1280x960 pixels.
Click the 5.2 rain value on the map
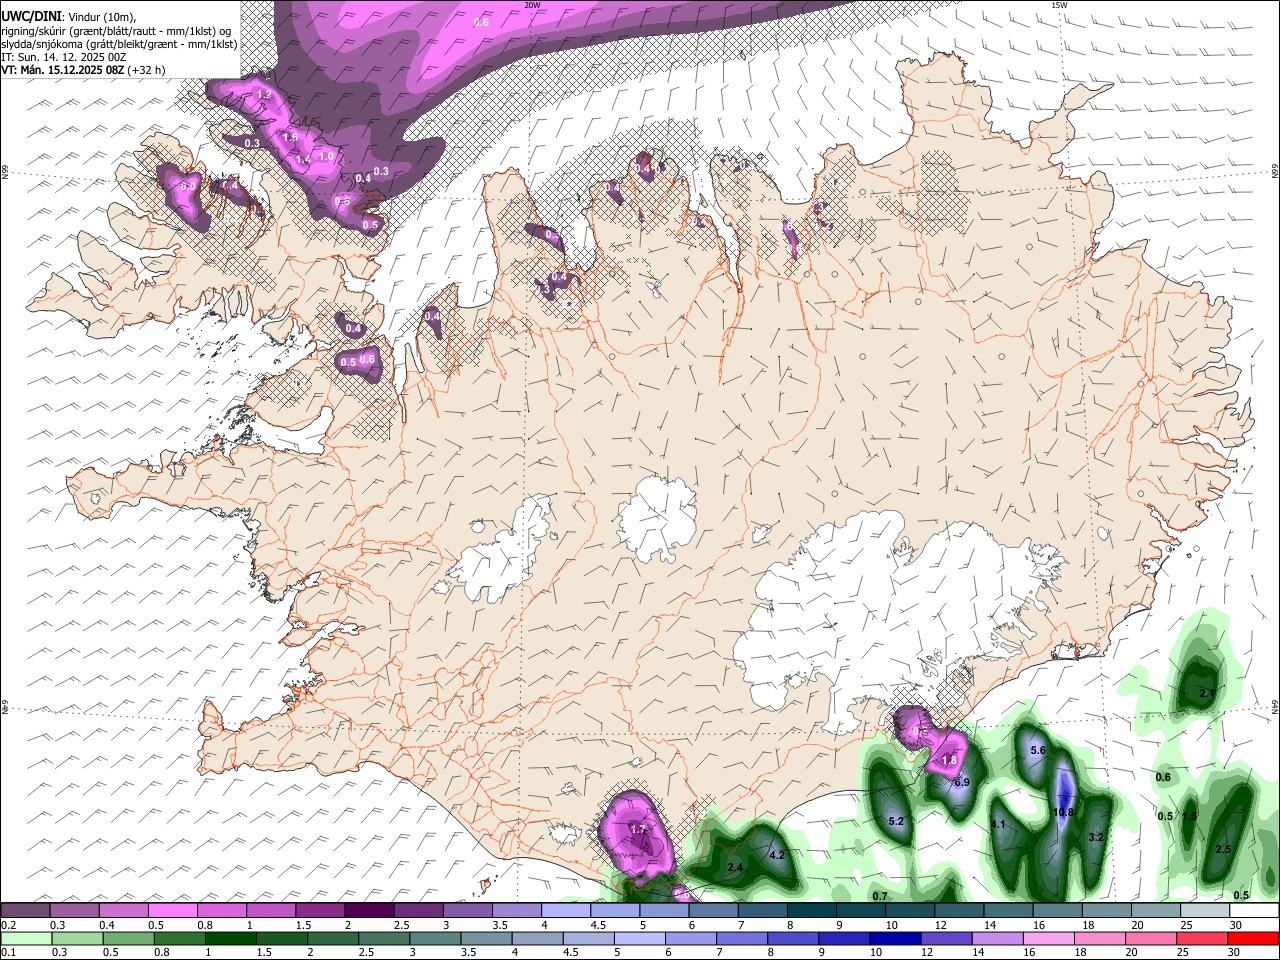pyautogui.click(x=896, y=821)
